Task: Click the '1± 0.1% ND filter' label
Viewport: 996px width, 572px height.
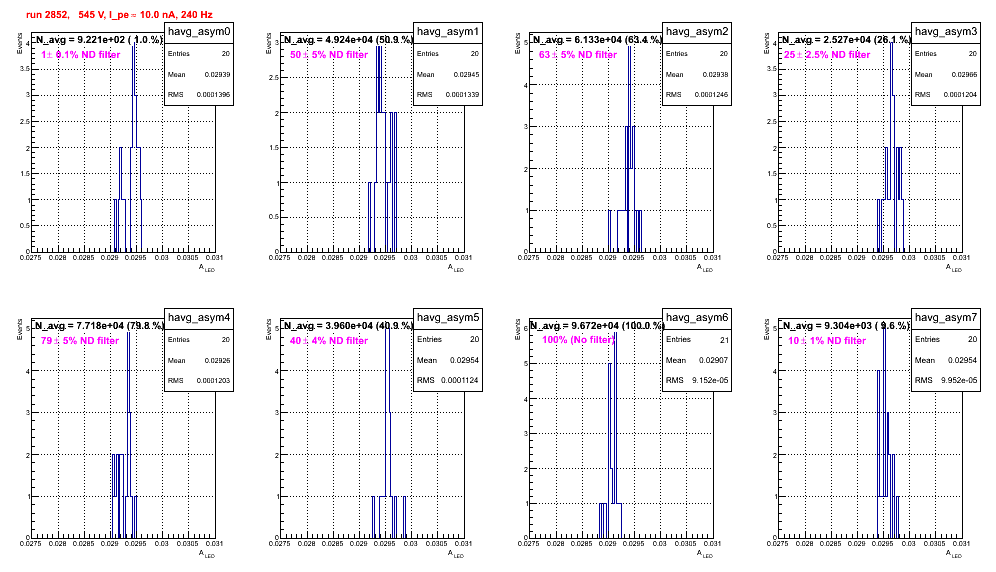Action: tap(81, 55)
